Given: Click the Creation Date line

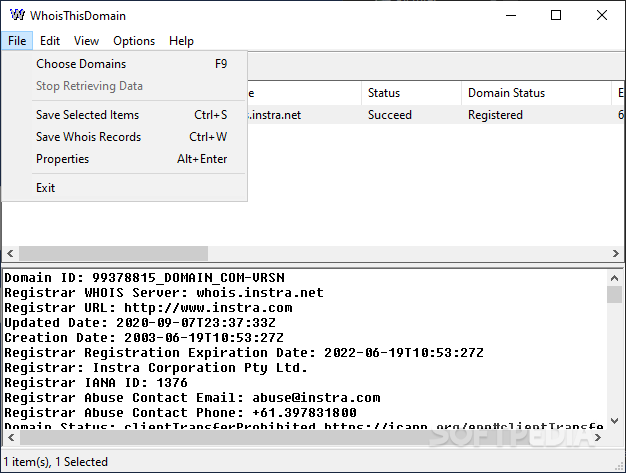Looking at the screenshot, I should coord(144,338).
